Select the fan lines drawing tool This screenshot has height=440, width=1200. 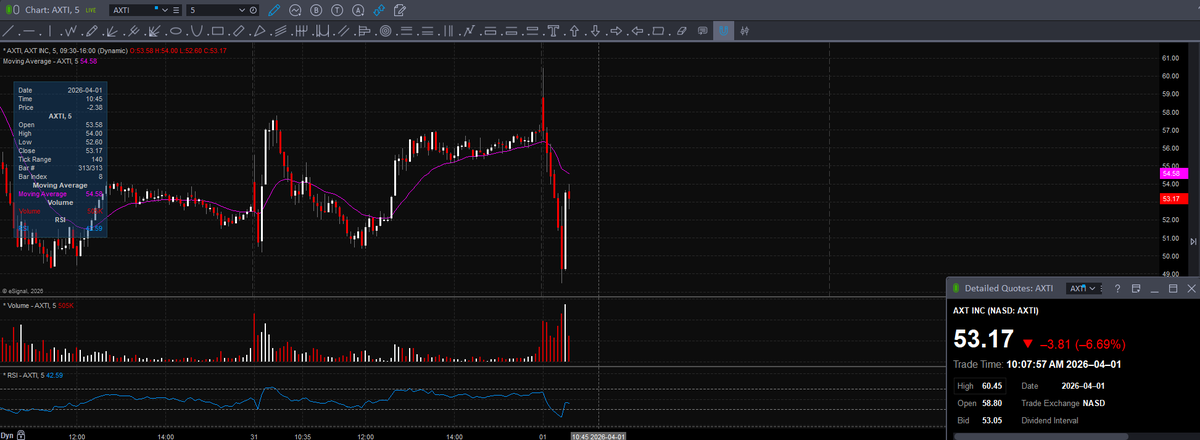[111, 31]
